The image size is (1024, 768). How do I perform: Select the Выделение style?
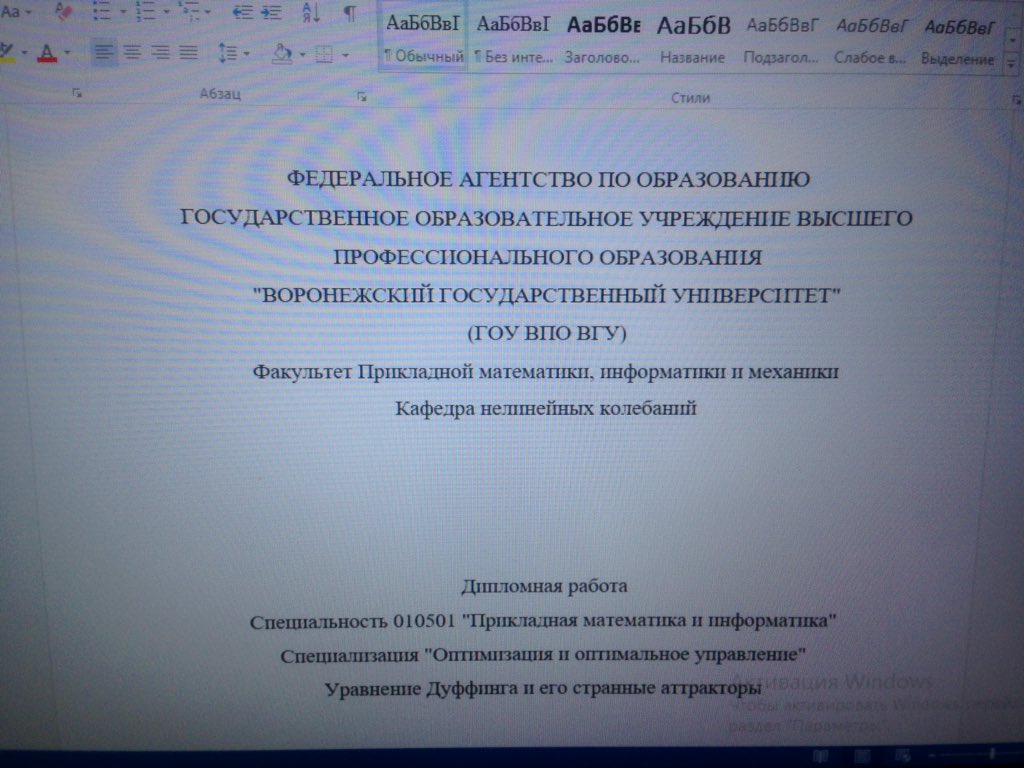tap(958, 42)
